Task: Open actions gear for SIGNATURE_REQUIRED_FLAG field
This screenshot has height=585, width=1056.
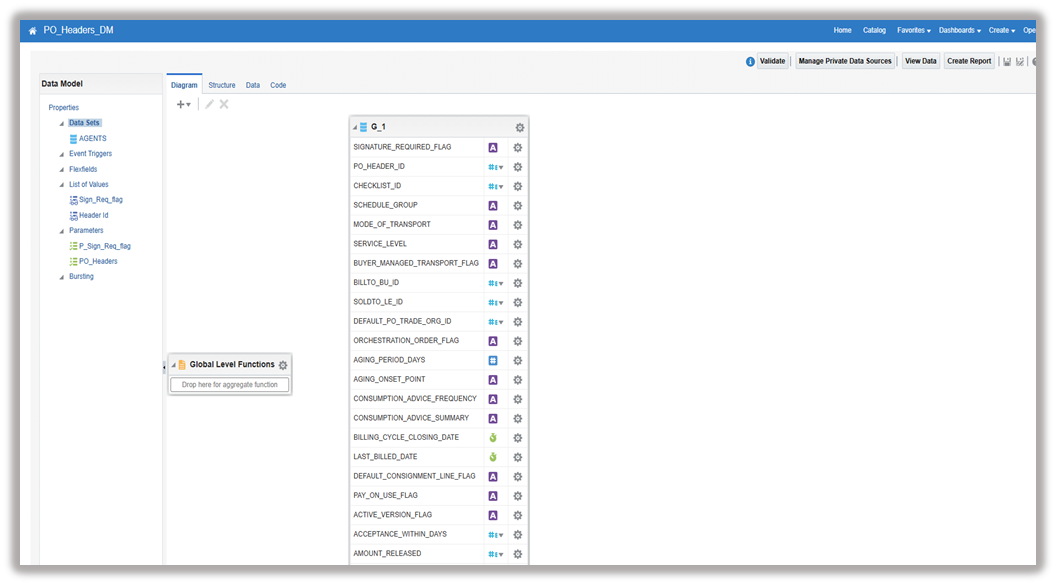Action: pyautogui.click(x=517, y=147)
